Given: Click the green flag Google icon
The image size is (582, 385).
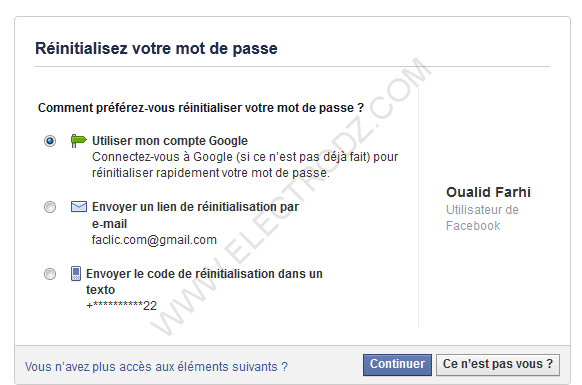Looking at the screenshot, I should tap(78, 141).
